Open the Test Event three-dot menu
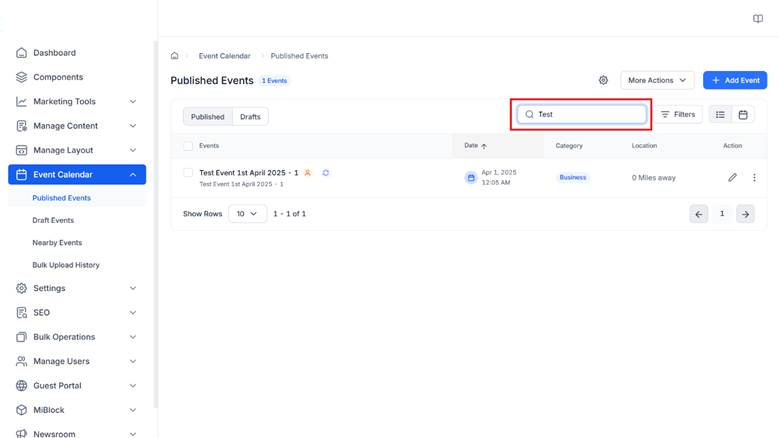The width and height of the screenshot is (779, 438). pos(754,177)
